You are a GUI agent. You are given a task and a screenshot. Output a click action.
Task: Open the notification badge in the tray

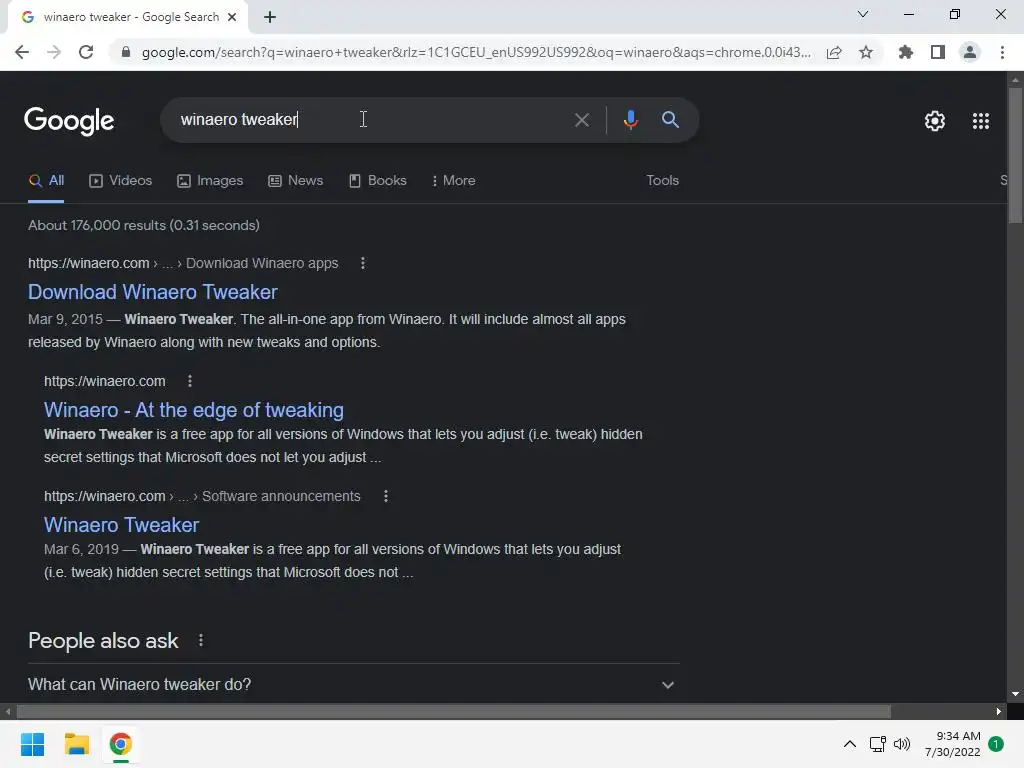(x=996, y=744)
